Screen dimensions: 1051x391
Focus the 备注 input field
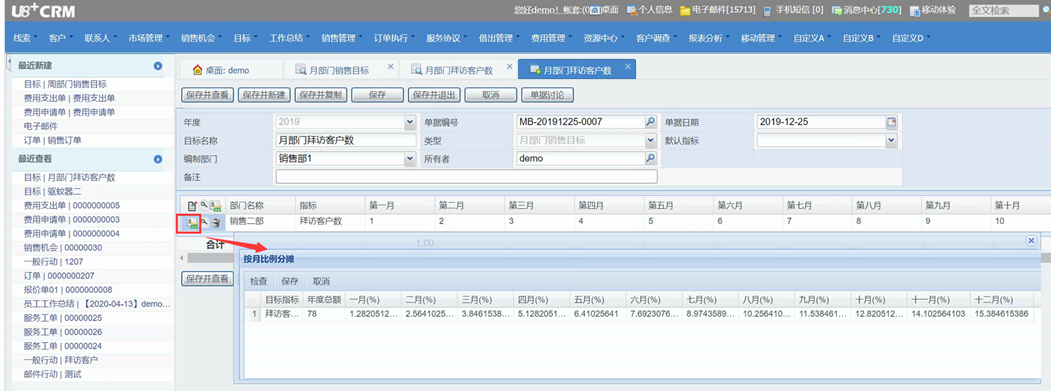tap(467, 176)
